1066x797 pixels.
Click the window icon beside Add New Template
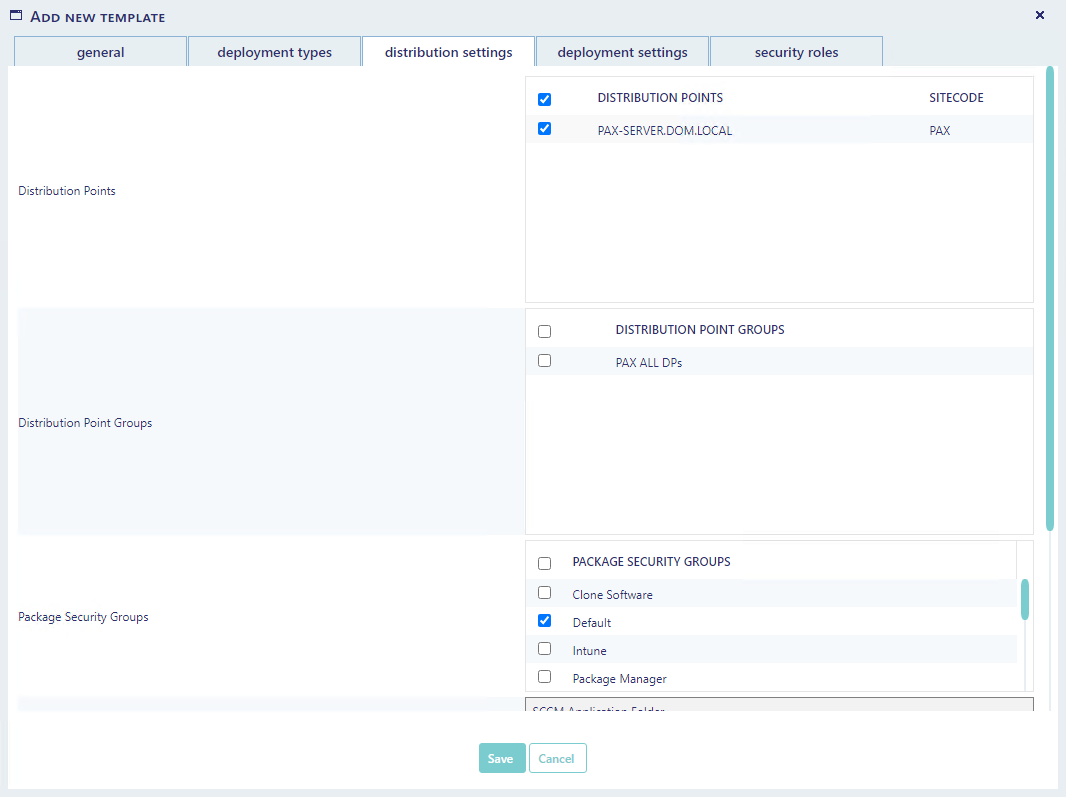point(16,16)
